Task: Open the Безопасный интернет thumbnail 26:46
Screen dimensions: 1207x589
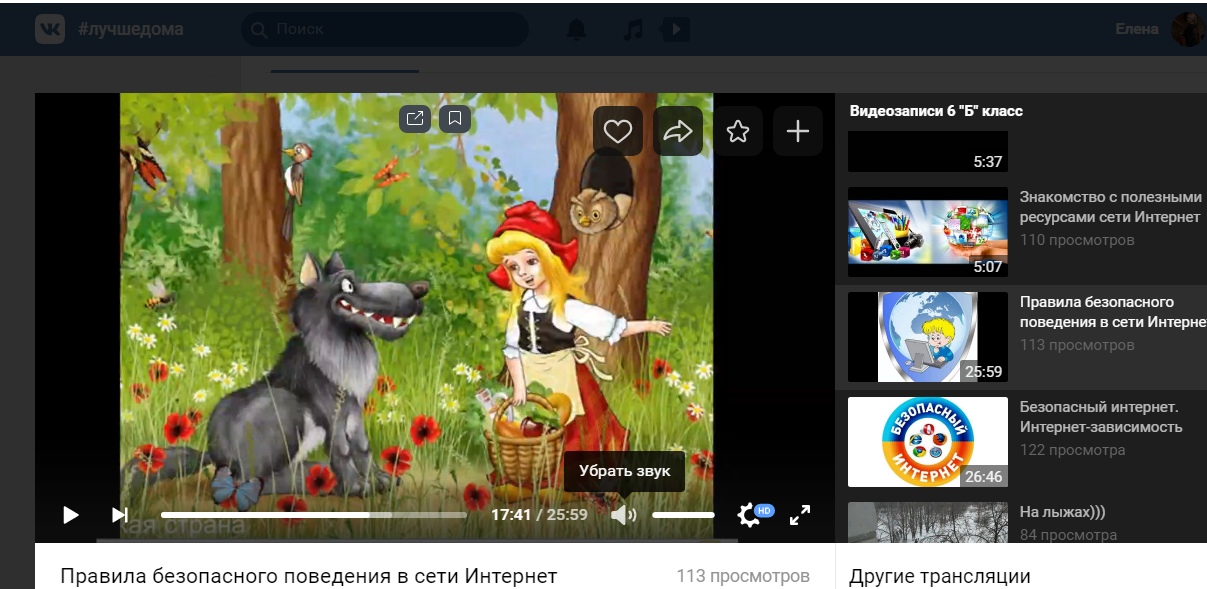Action: point(928,442)
